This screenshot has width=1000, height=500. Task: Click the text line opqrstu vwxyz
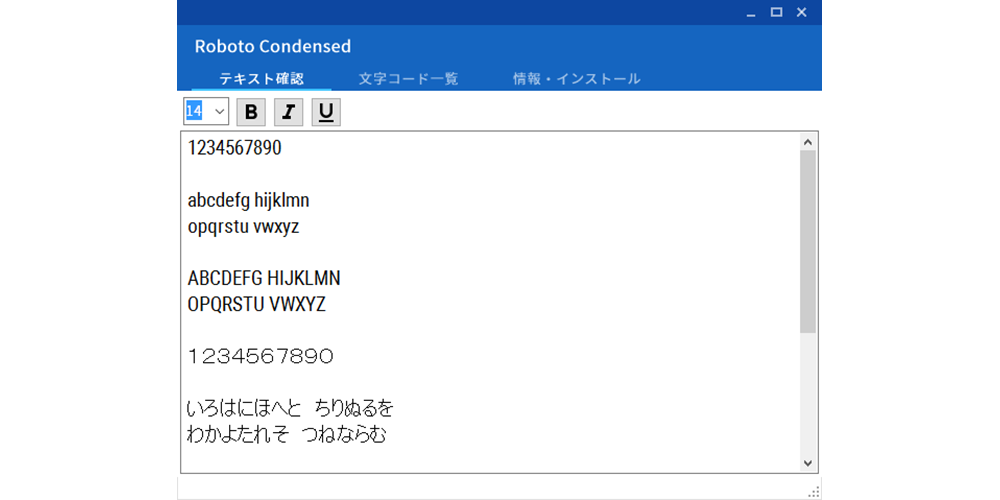244,228
